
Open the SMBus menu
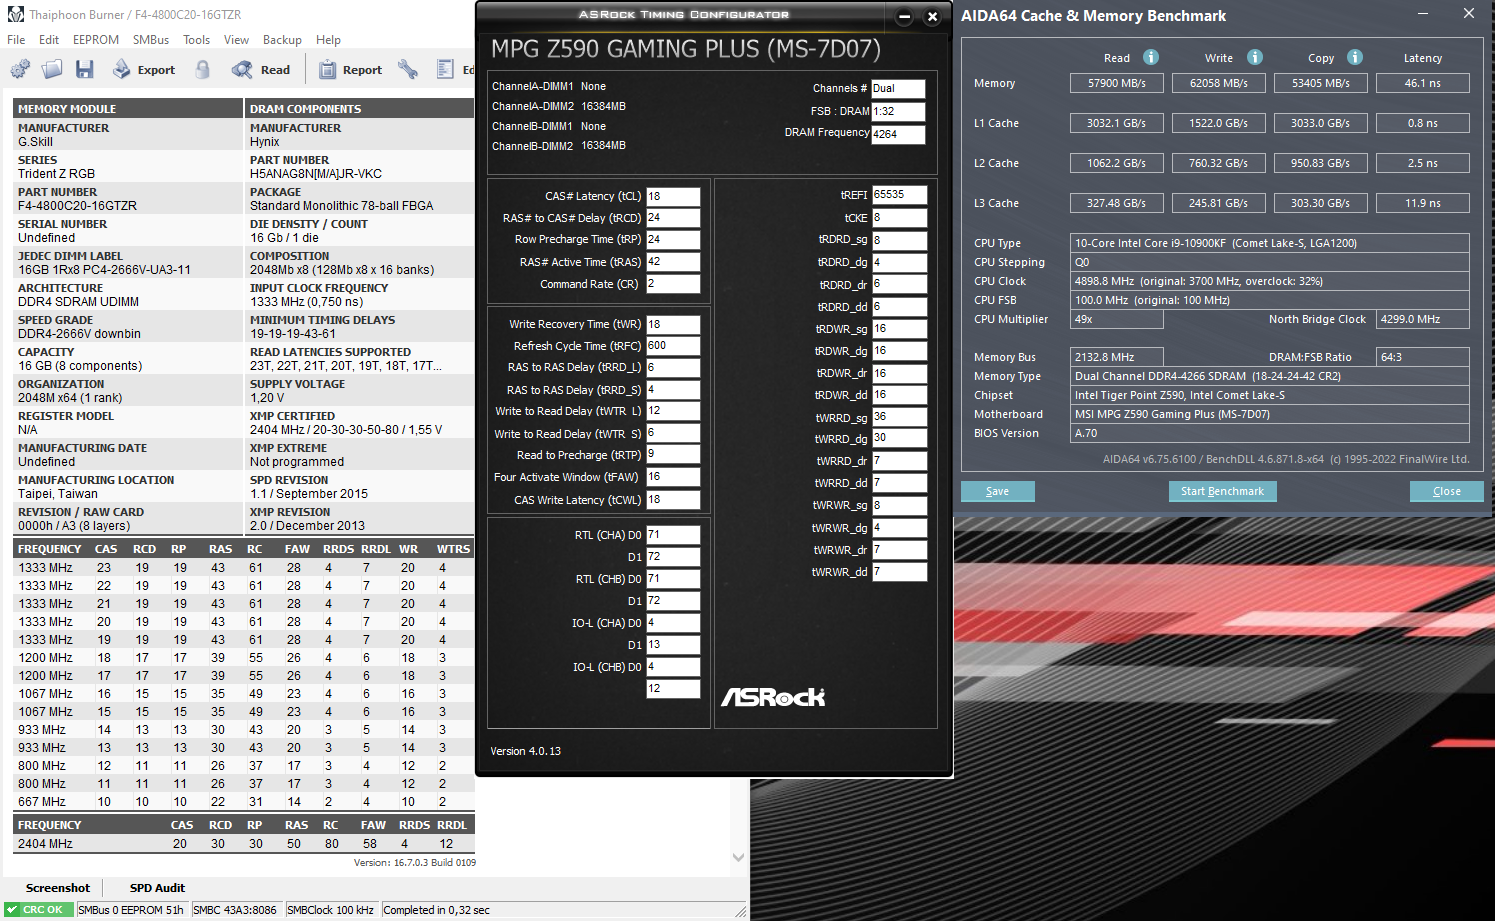pyautogui.click(x=151, y=40)
